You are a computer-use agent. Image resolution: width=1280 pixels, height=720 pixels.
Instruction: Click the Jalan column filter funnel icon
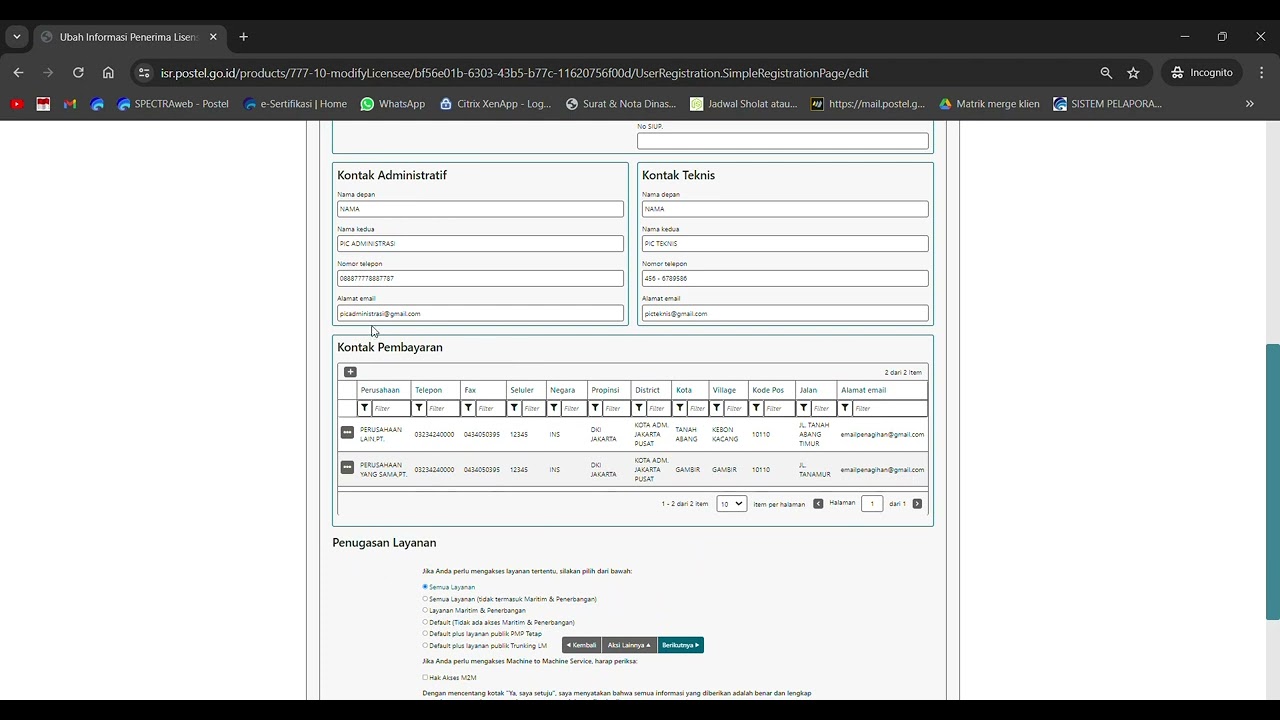coord(803,408)
